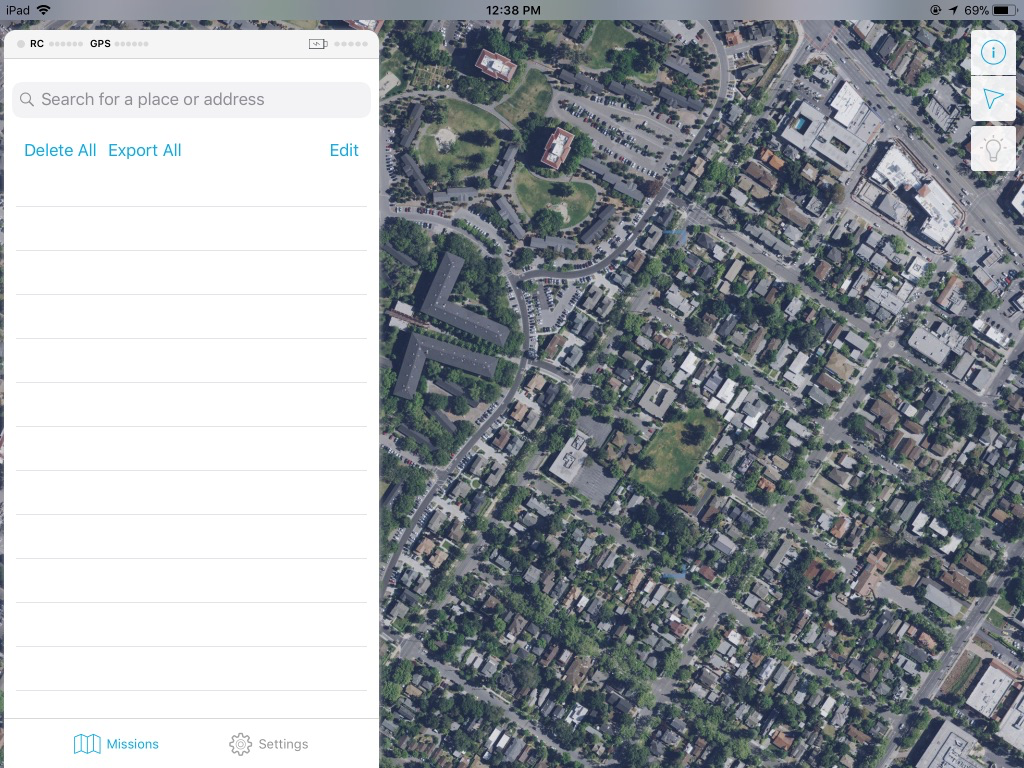Screen dimensions: 1024x768
Task: Switch to the Missions tab label
Action: click(133, 744)
